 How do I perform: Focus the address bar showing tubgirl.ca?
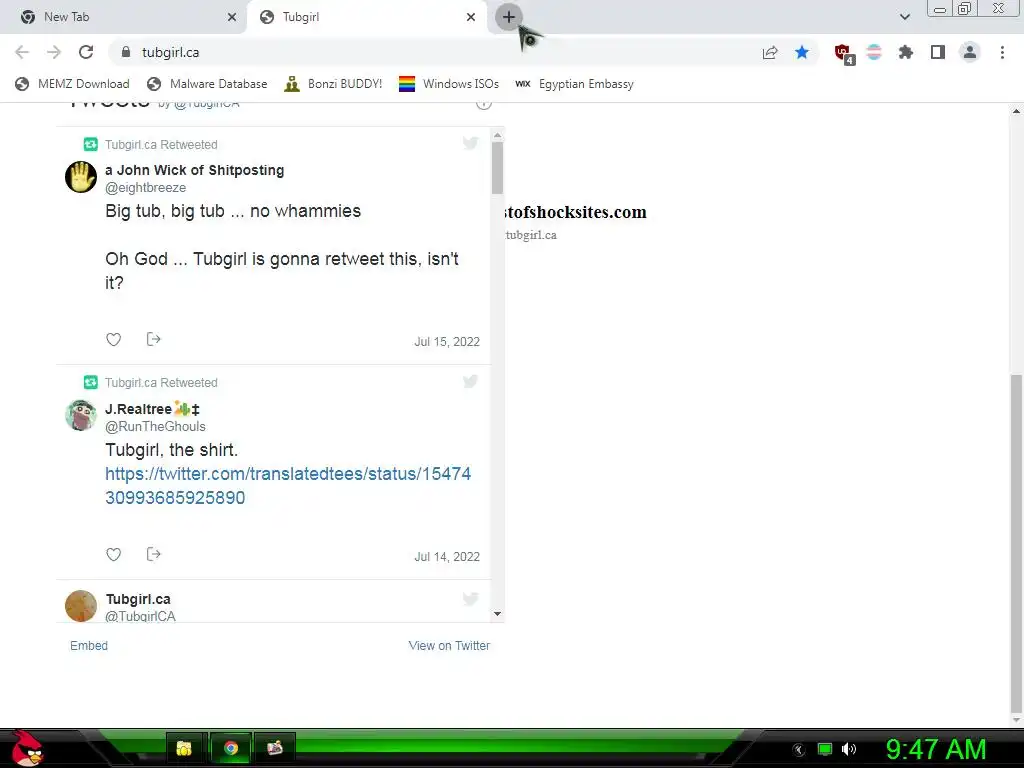(x=431, y=52)
